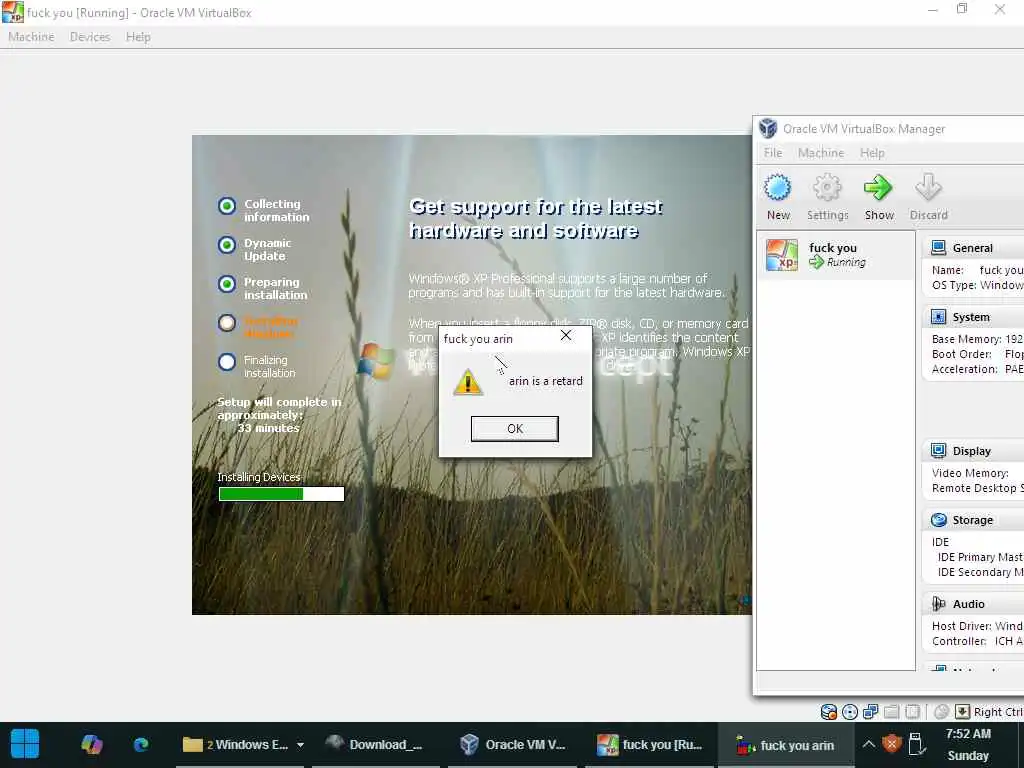Click the Storage disk icon in details pane

pyautogui.click(x=938, y=520)
